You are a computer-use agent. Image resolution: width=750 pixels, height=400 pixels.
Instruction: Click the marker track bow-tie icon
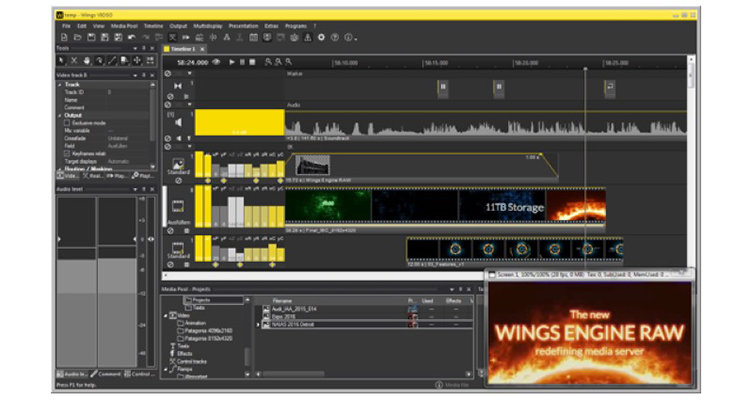pyautogui.click(x=178, y=86)
